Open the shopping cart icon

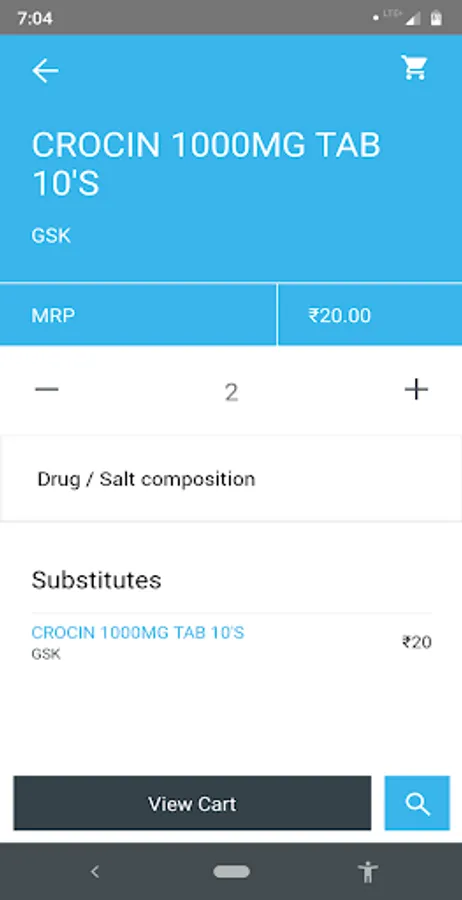pyautogui.click(x=414, y=68)
